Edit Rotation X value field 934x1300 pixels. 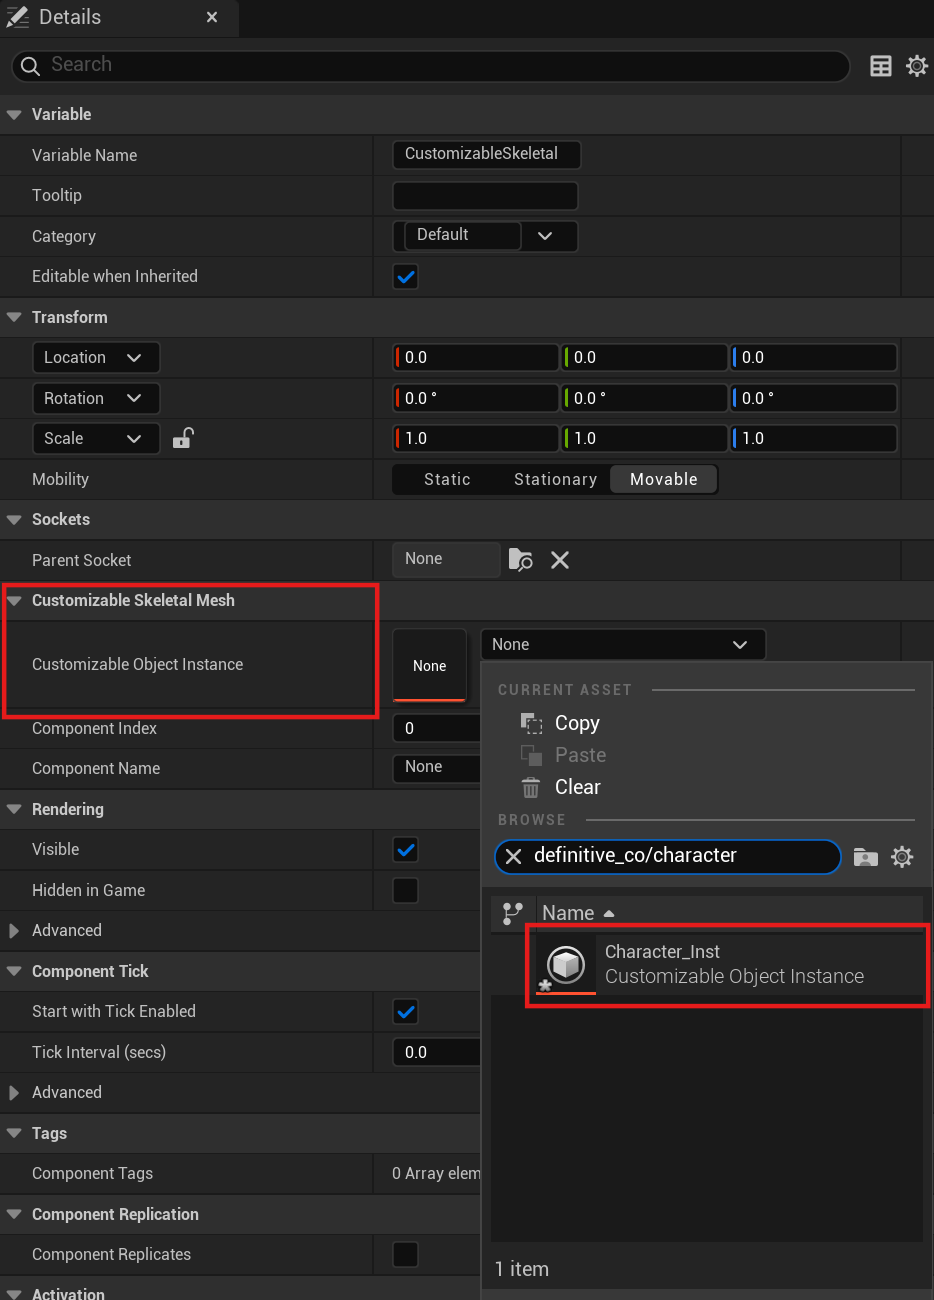coord(476,398)
